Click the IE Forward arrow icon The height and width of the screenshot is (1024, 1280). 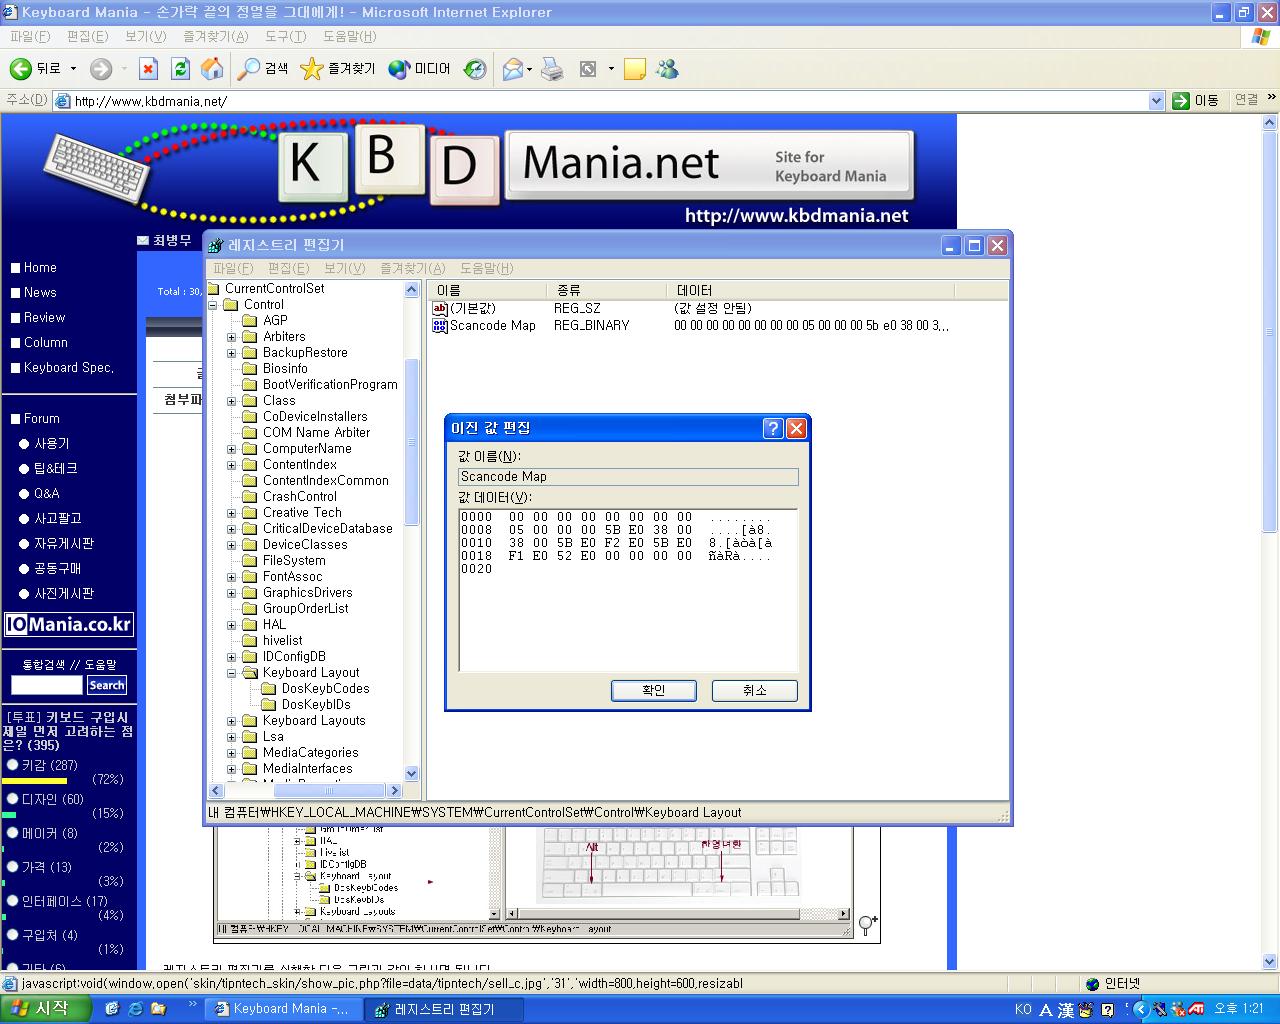click(x=101, y=69)
